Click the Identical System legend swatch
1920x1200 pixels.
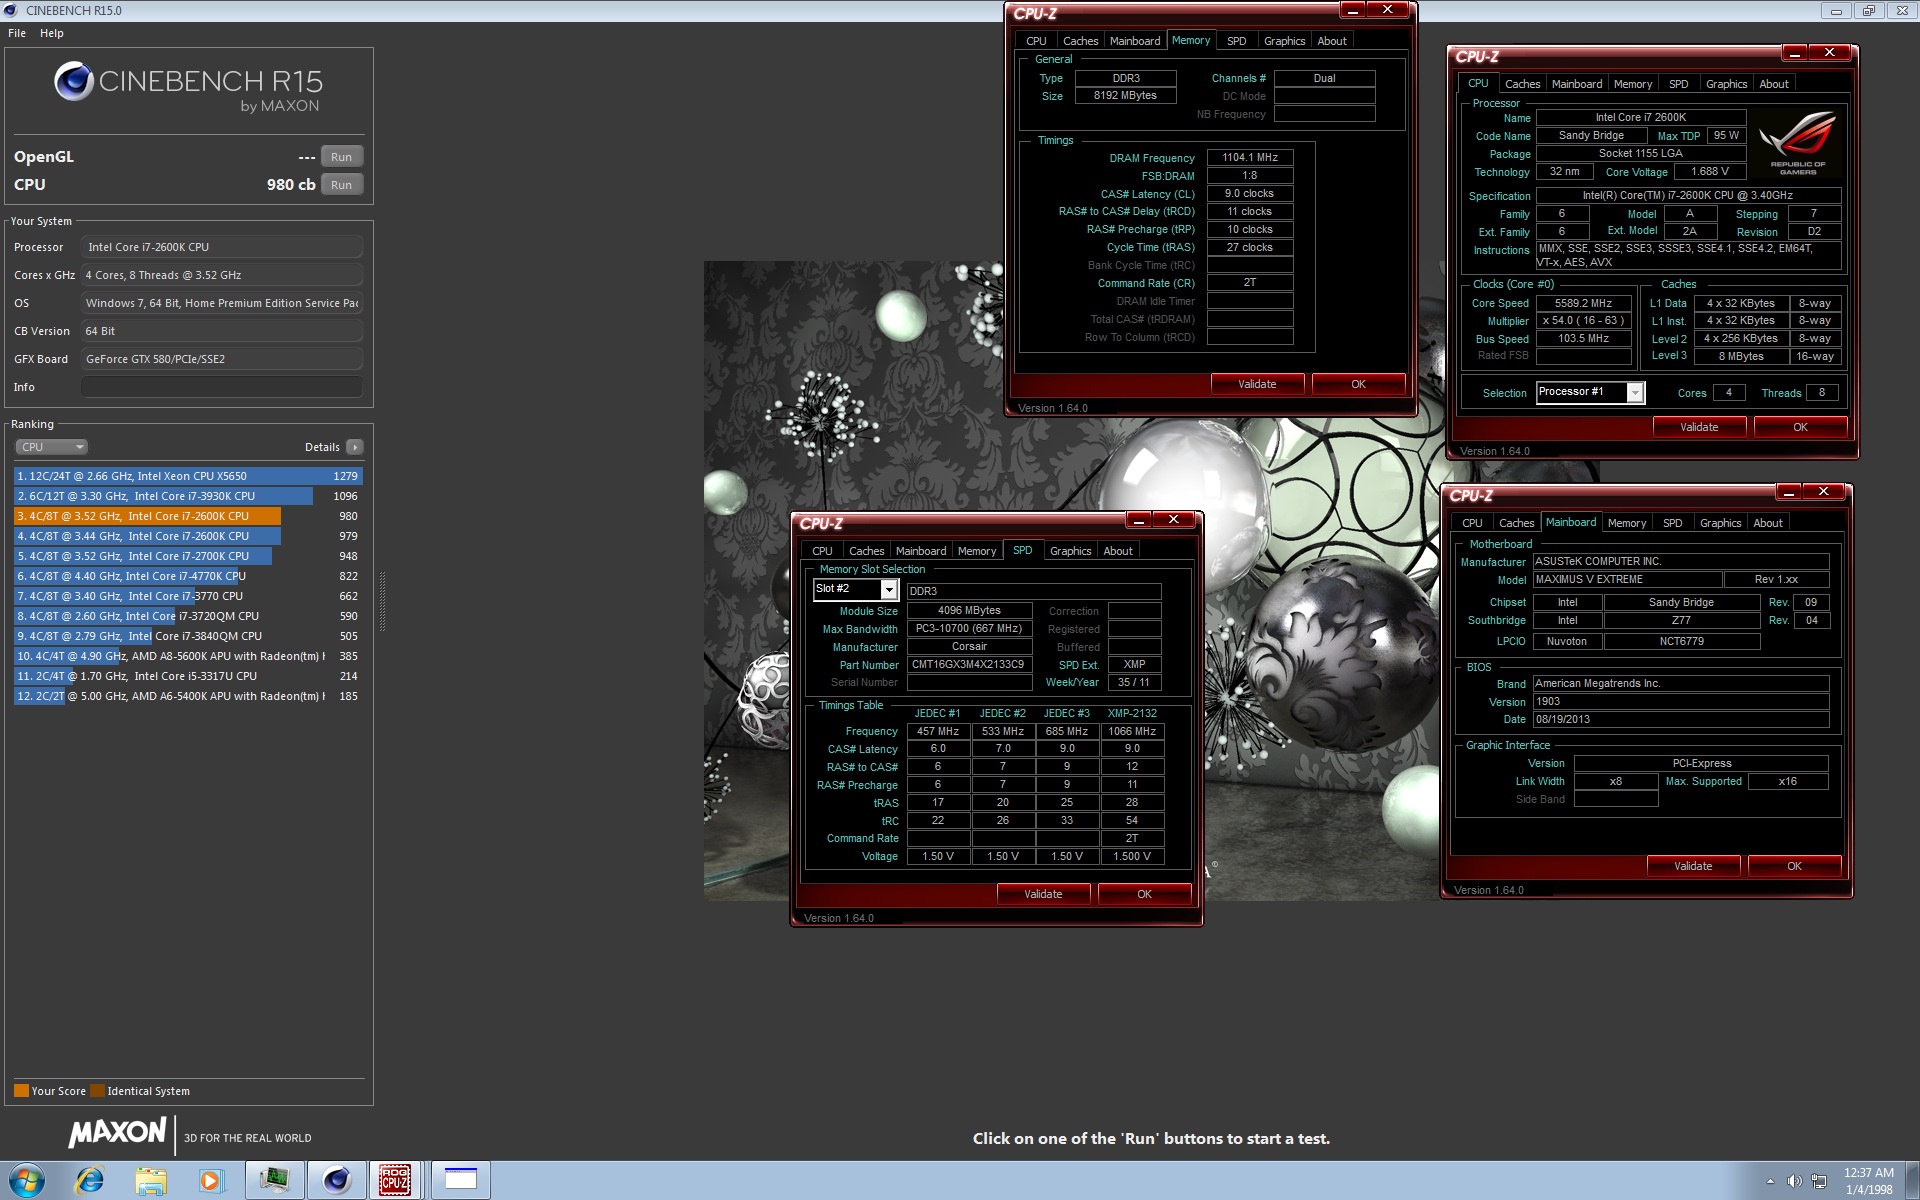pyautogui.click(x=97, y=1091)
